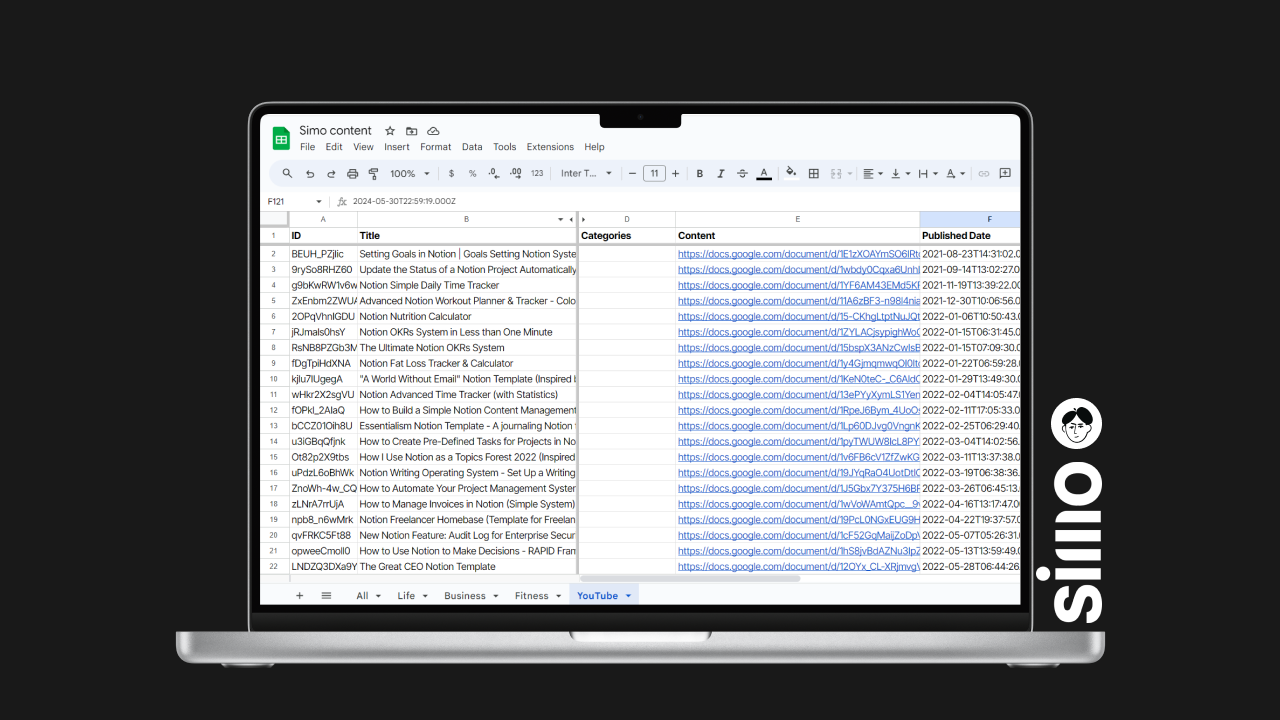Open the Google Docs link in row 2
The height and width of the screenshot is (720, 1280).
[x=797, y=253]
